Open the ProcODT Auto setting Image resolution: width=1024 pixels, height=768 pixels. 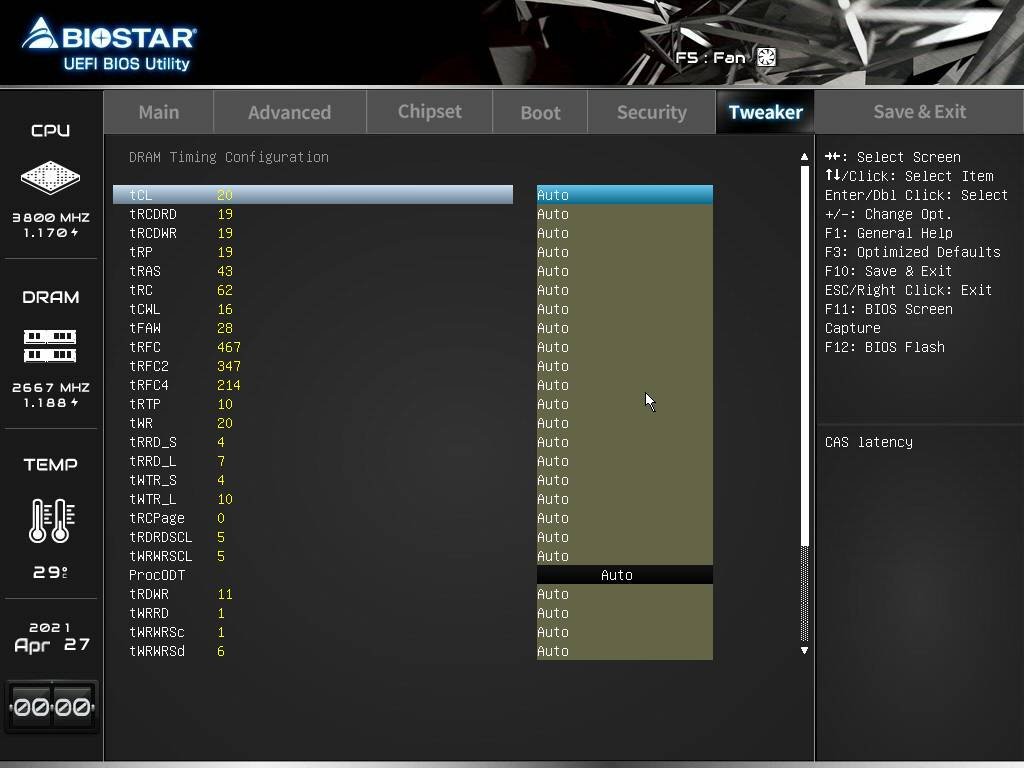tap(624, 575)
